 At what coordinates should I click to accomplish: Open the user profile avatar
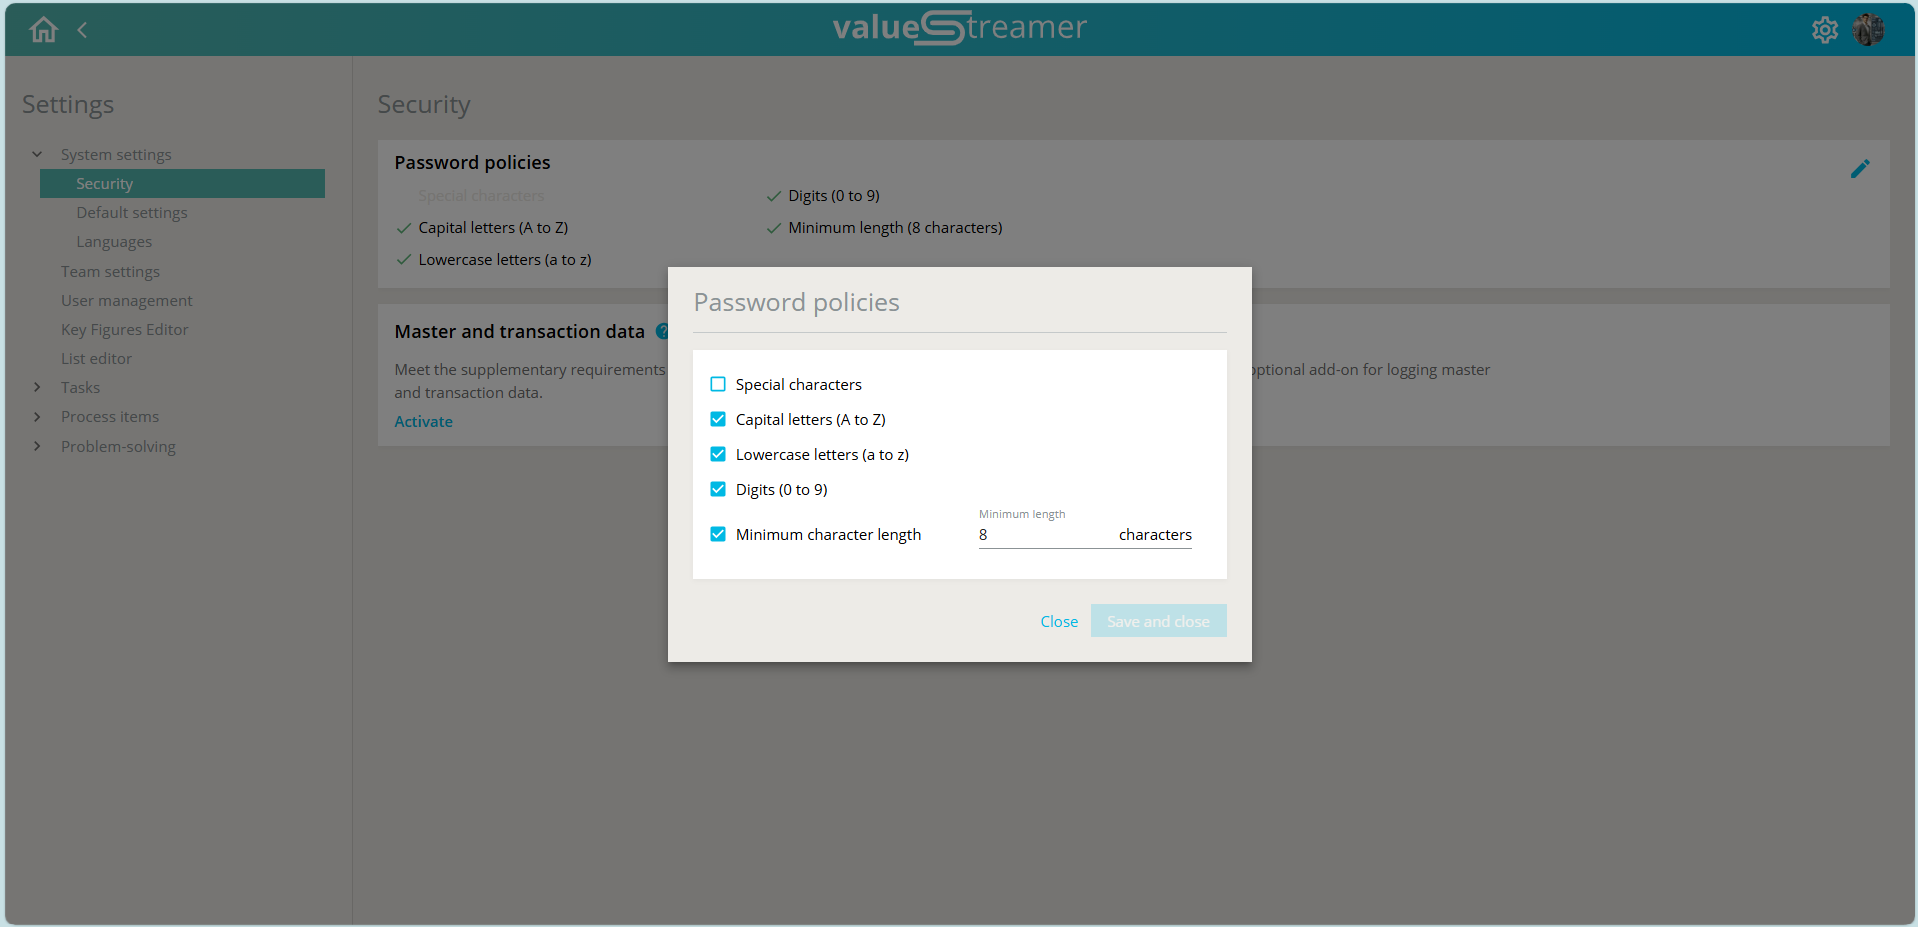click(1867, 30)
